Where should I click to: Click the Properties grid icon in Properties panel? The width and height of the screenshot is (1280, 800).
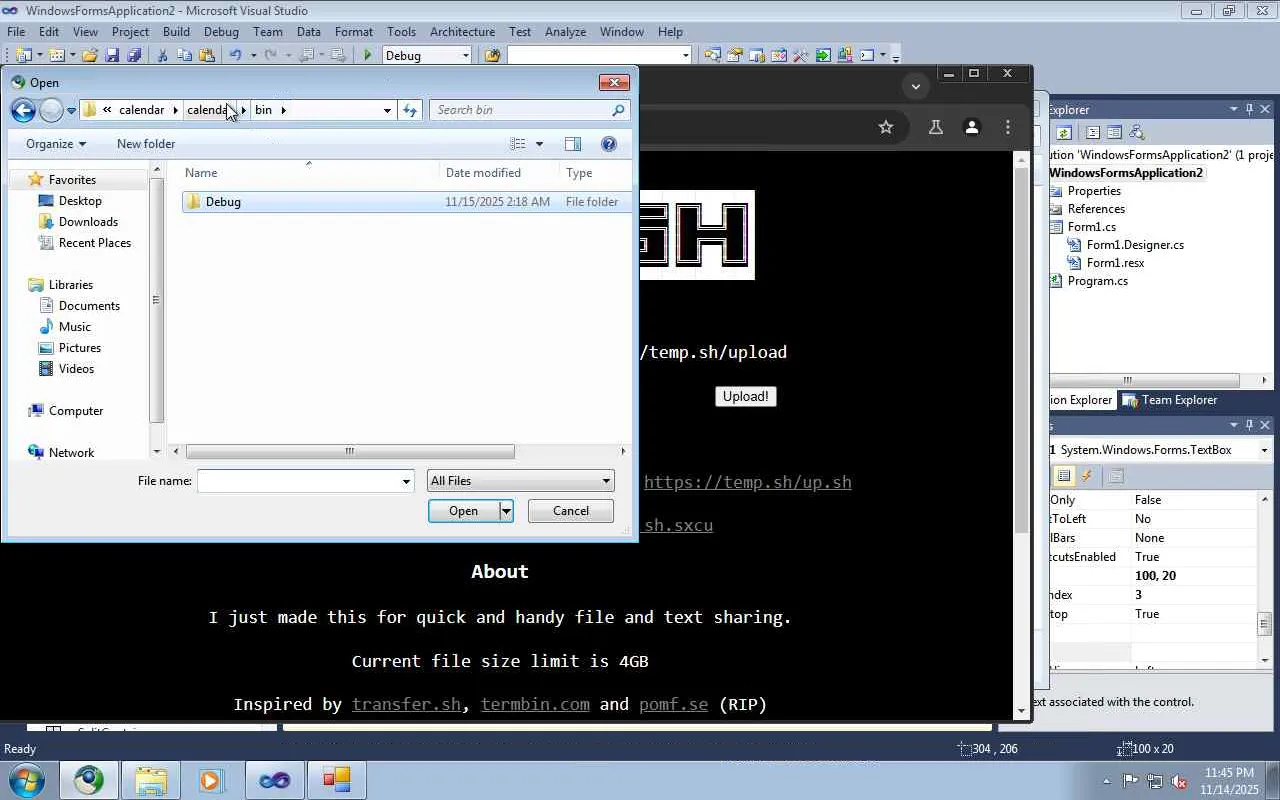coord(1064,476)
